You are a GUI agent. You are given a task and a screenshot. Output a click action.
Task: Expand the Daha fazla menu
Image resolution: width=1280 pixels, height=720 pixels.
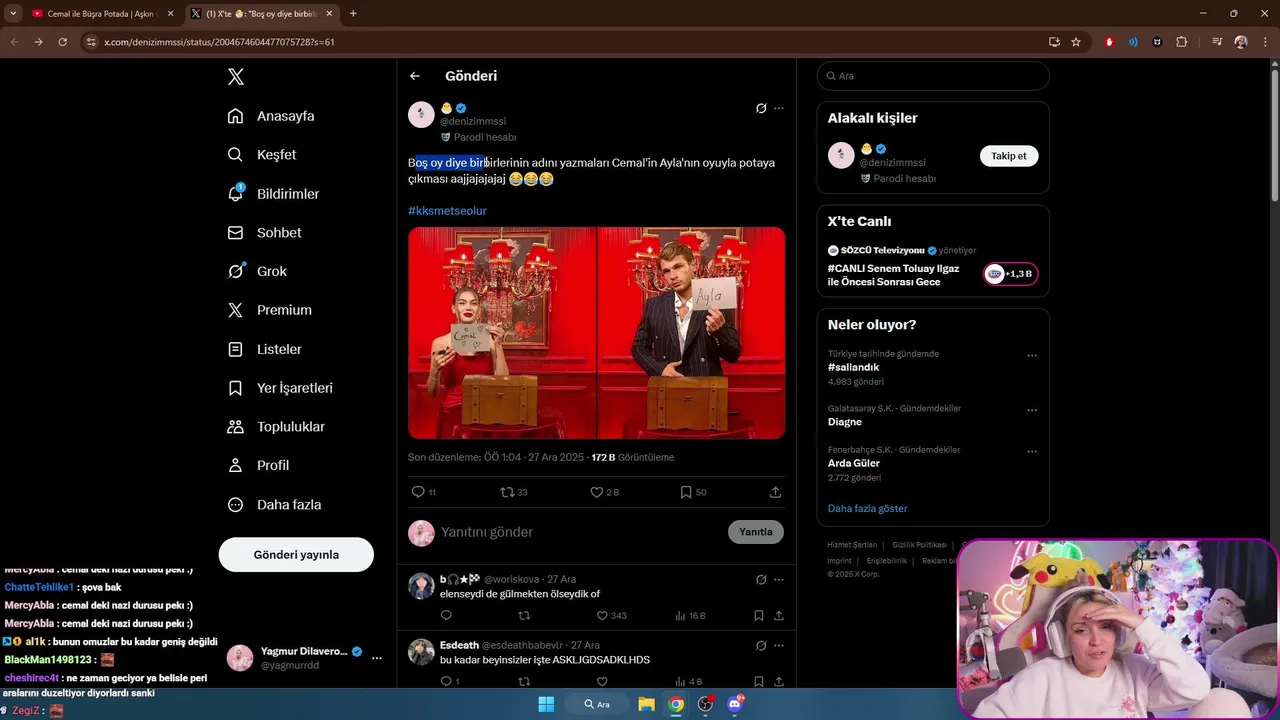pyautogui.click(x=274, y=505)
